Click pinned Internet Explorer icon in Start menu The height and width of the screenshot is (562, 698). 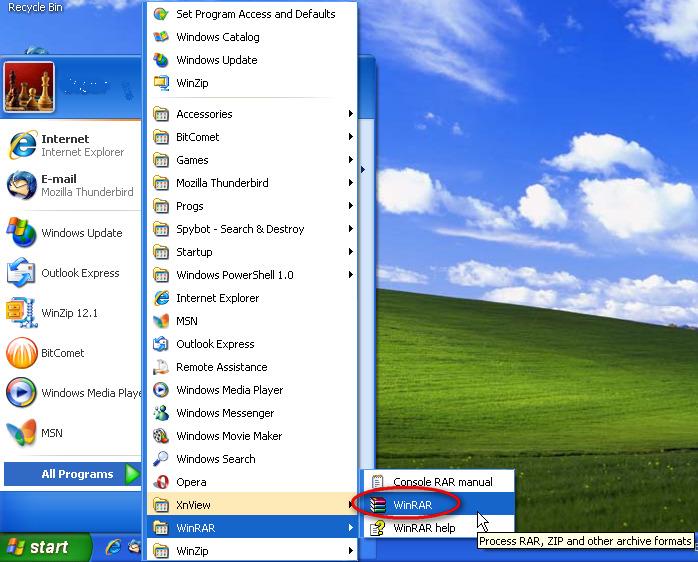click(x=22, y=145)
